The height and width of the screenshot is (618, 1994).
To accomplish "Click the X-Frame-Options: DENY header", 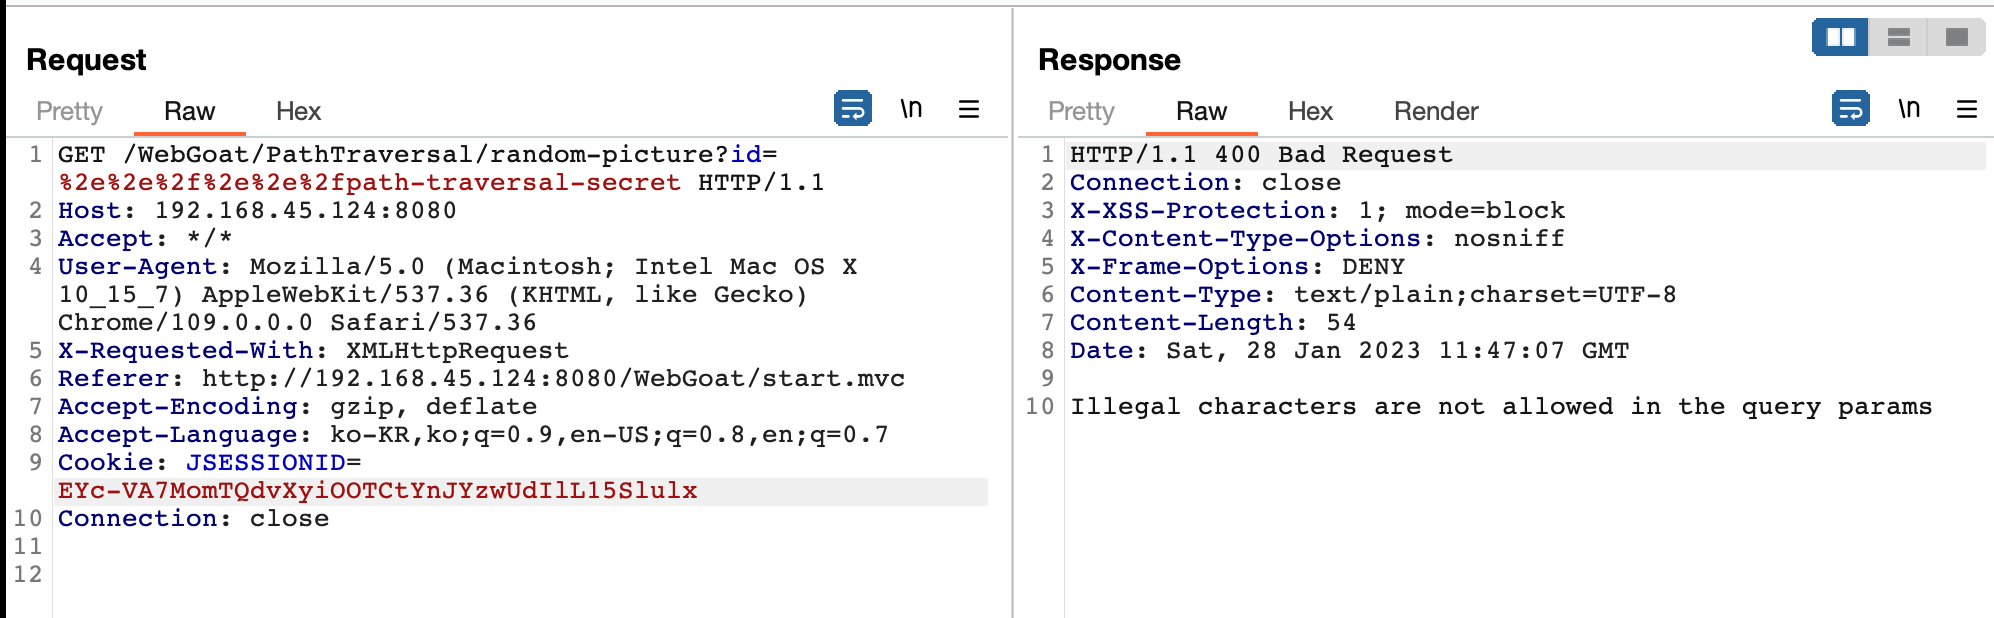I will (1237, 267).
